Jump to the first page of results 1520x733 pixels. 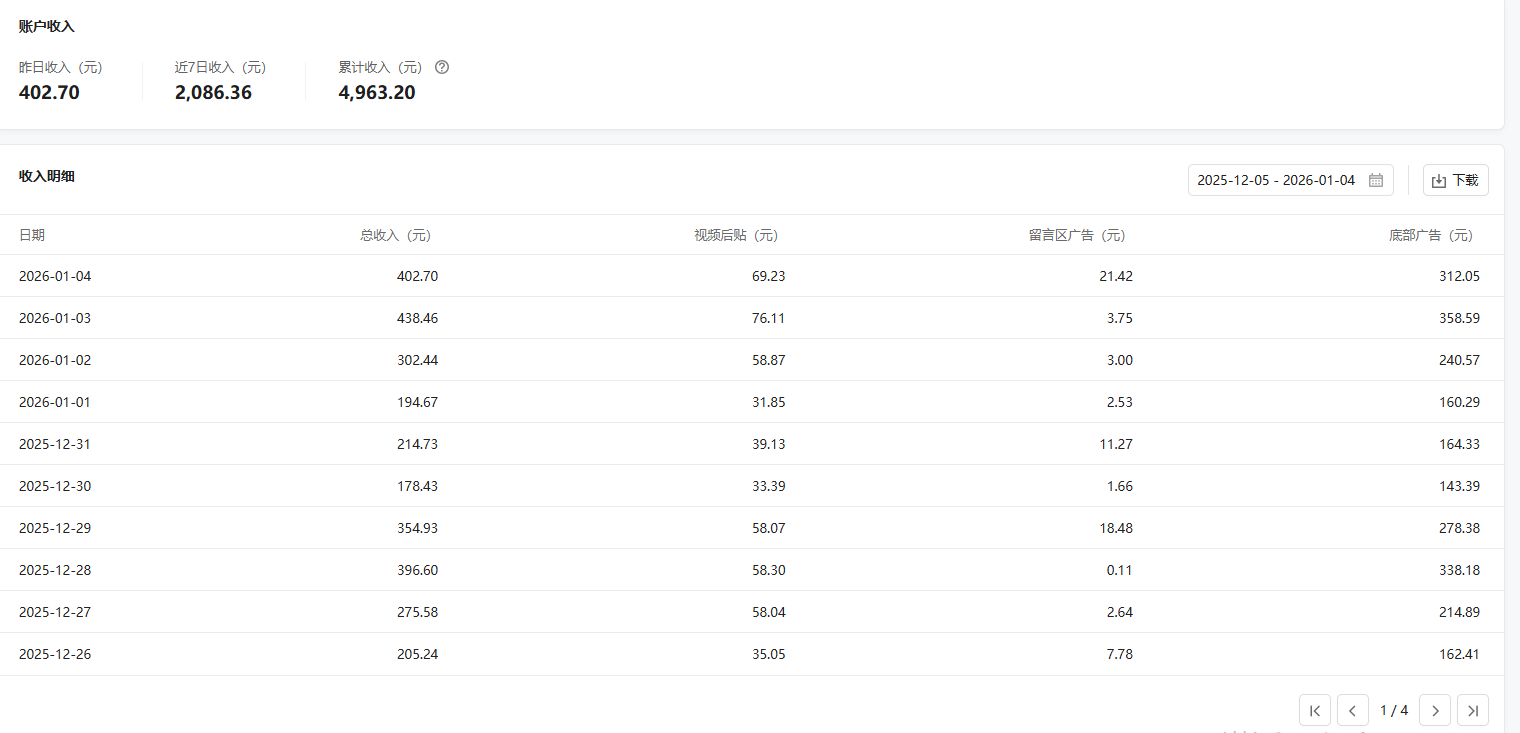pyautogui.click(x=1314, y=710)
